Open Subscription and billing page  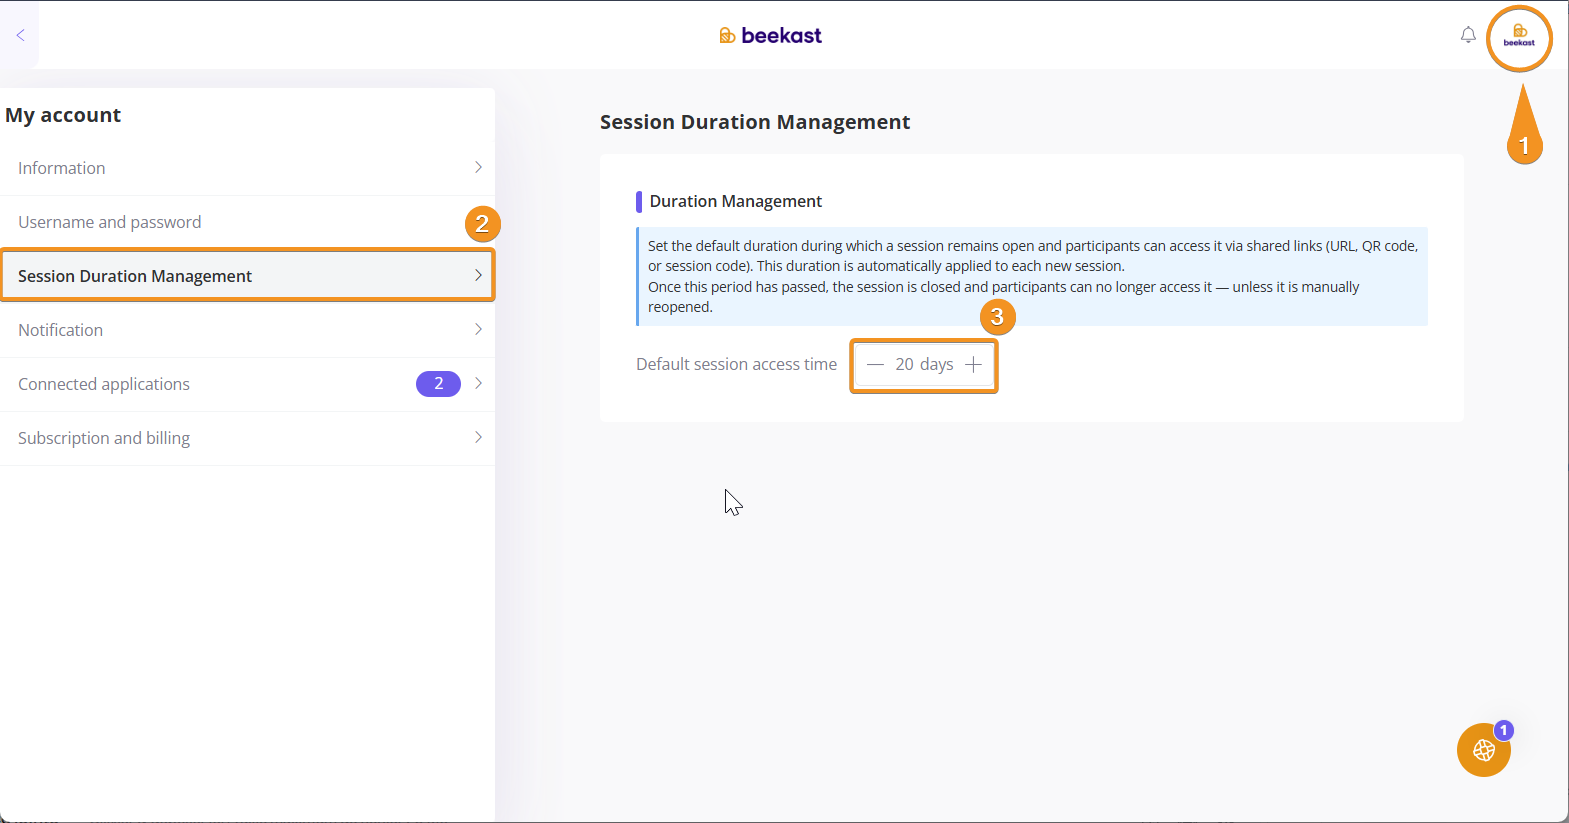(104, 438)
